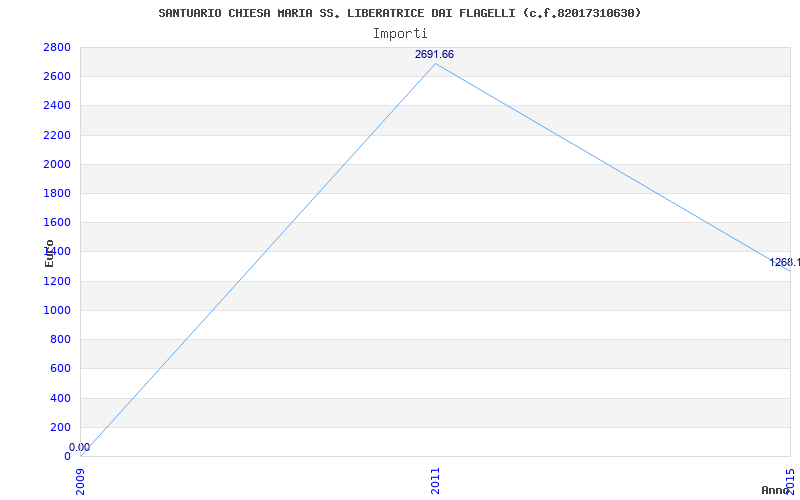800x500 pixels.
Task: Select the 2691.66 data point label
Action: tap(434, 55)
